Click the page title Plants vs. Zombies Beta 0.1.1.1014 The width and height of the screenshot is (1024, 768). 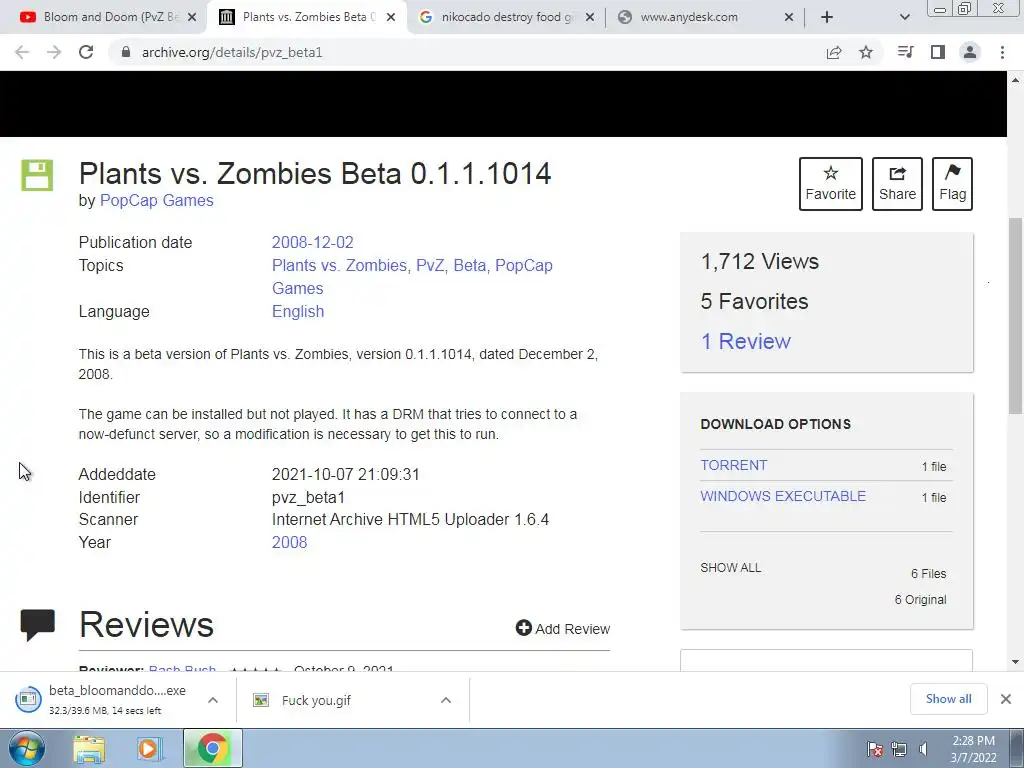click(x=315, y=173)
